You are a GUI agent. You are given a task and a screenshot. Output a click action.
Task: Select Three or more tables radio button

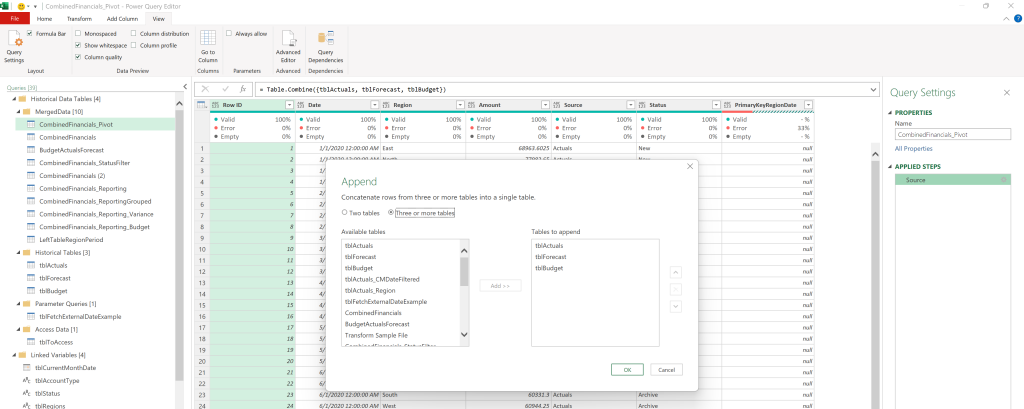click(391, 212)
